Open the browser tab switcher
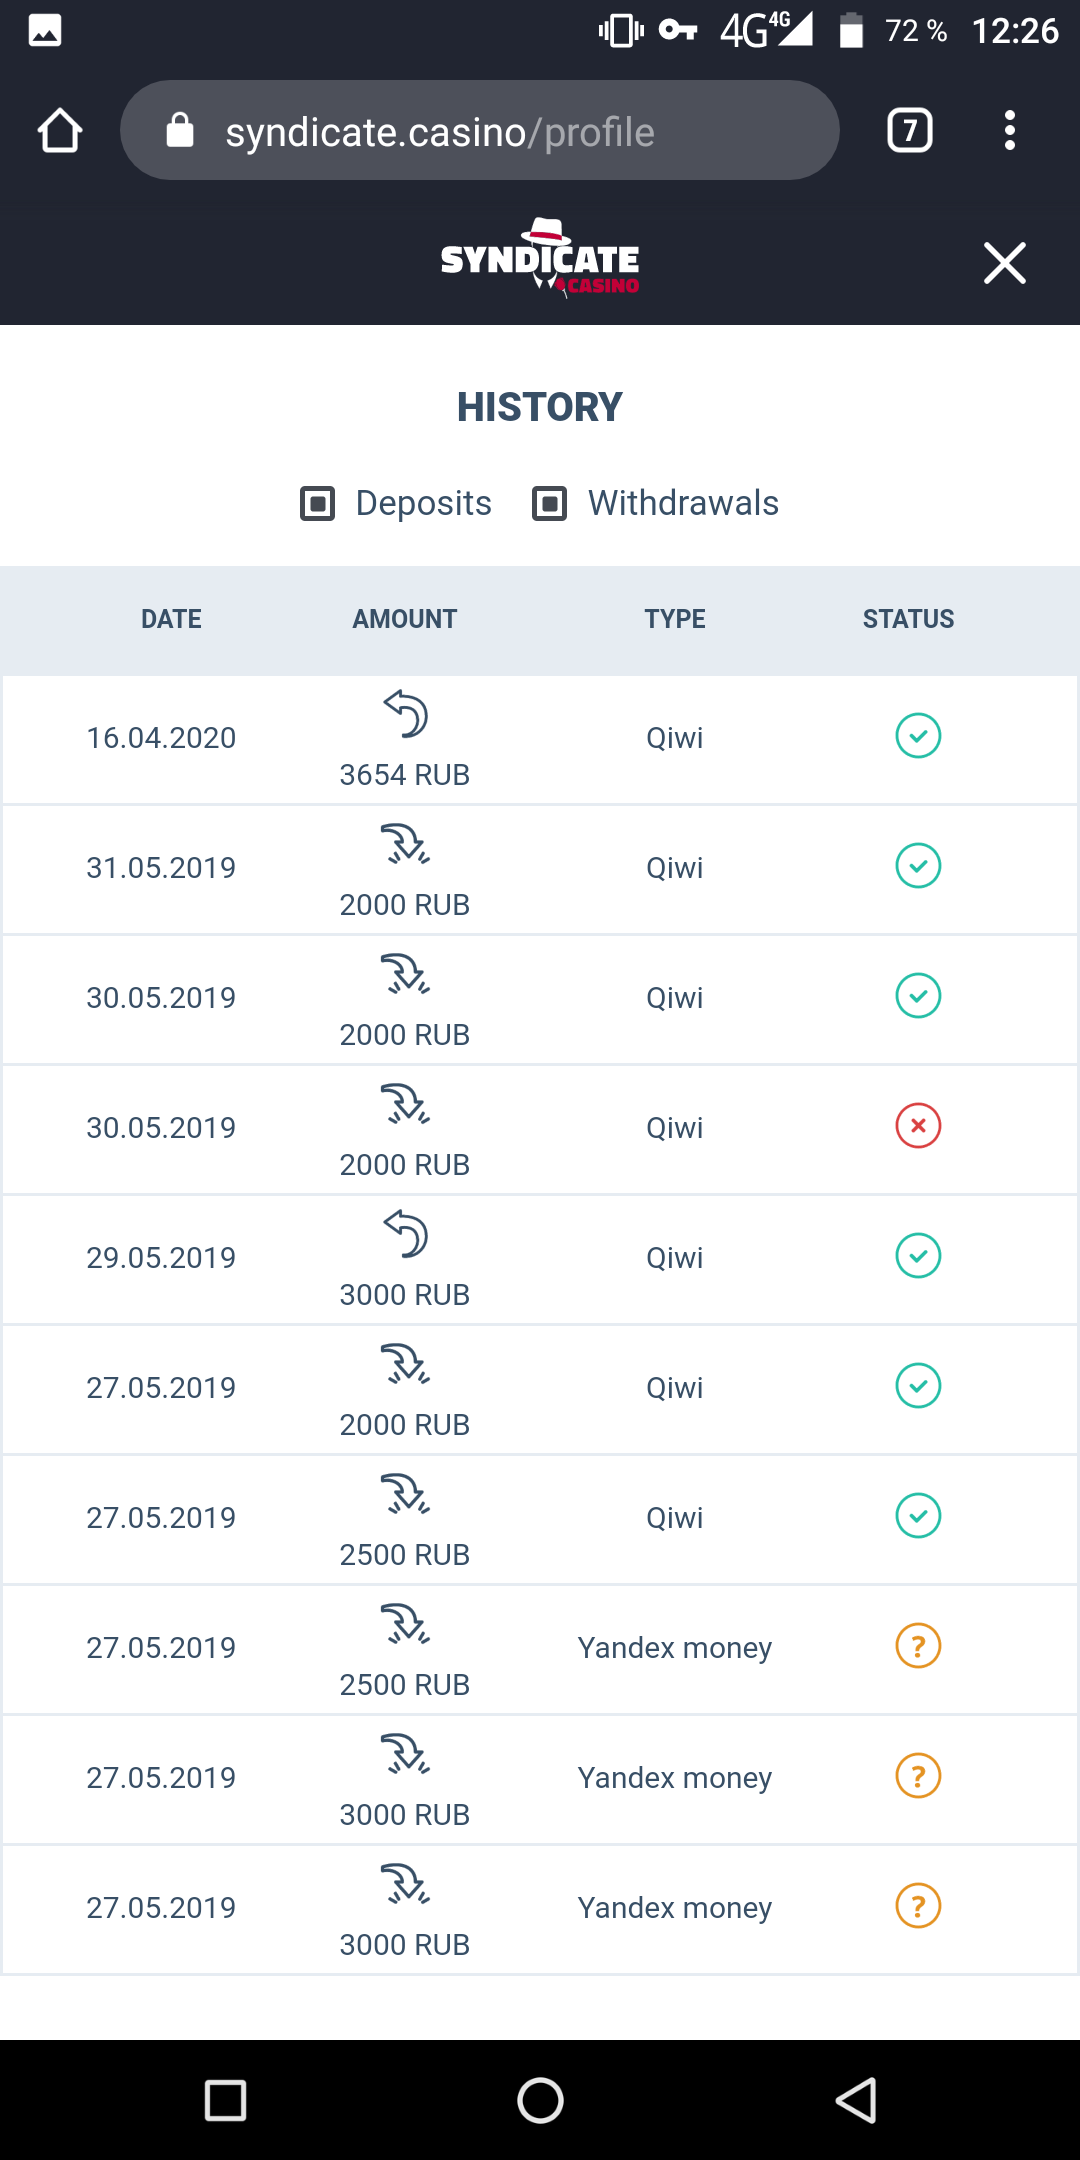Viewport: 1080px width, 2160px height. 909,131
